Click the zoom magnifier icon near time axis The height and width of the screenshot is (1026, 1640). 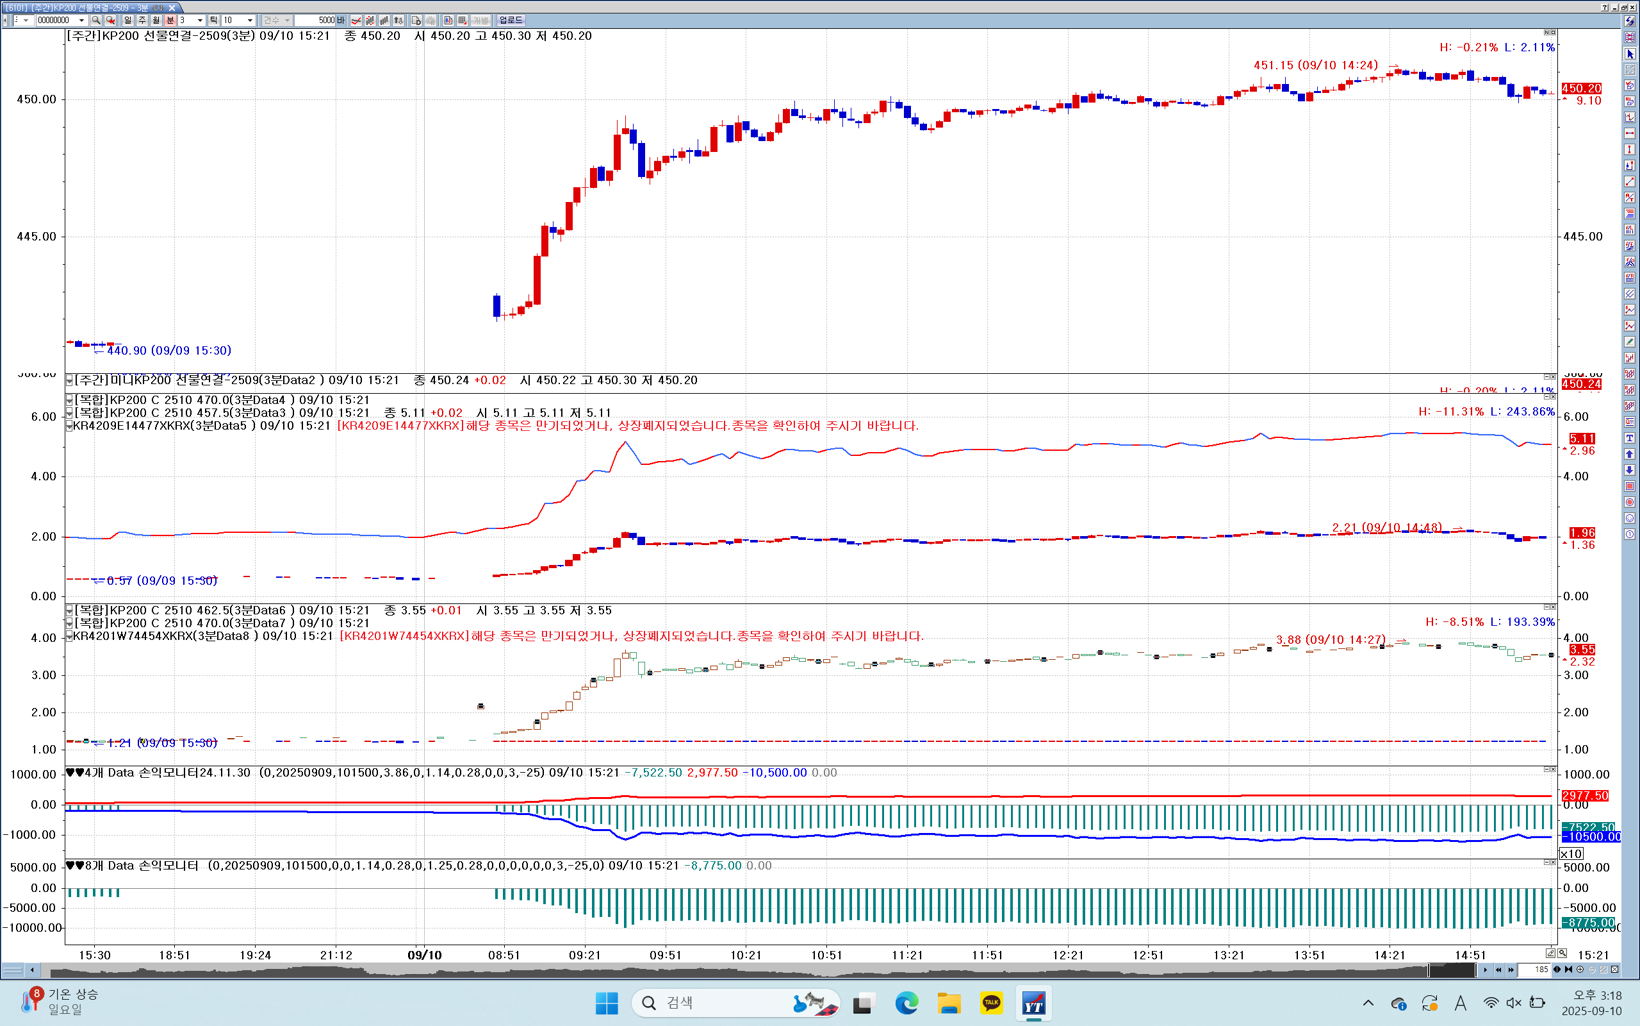(x=1562, y=954)
